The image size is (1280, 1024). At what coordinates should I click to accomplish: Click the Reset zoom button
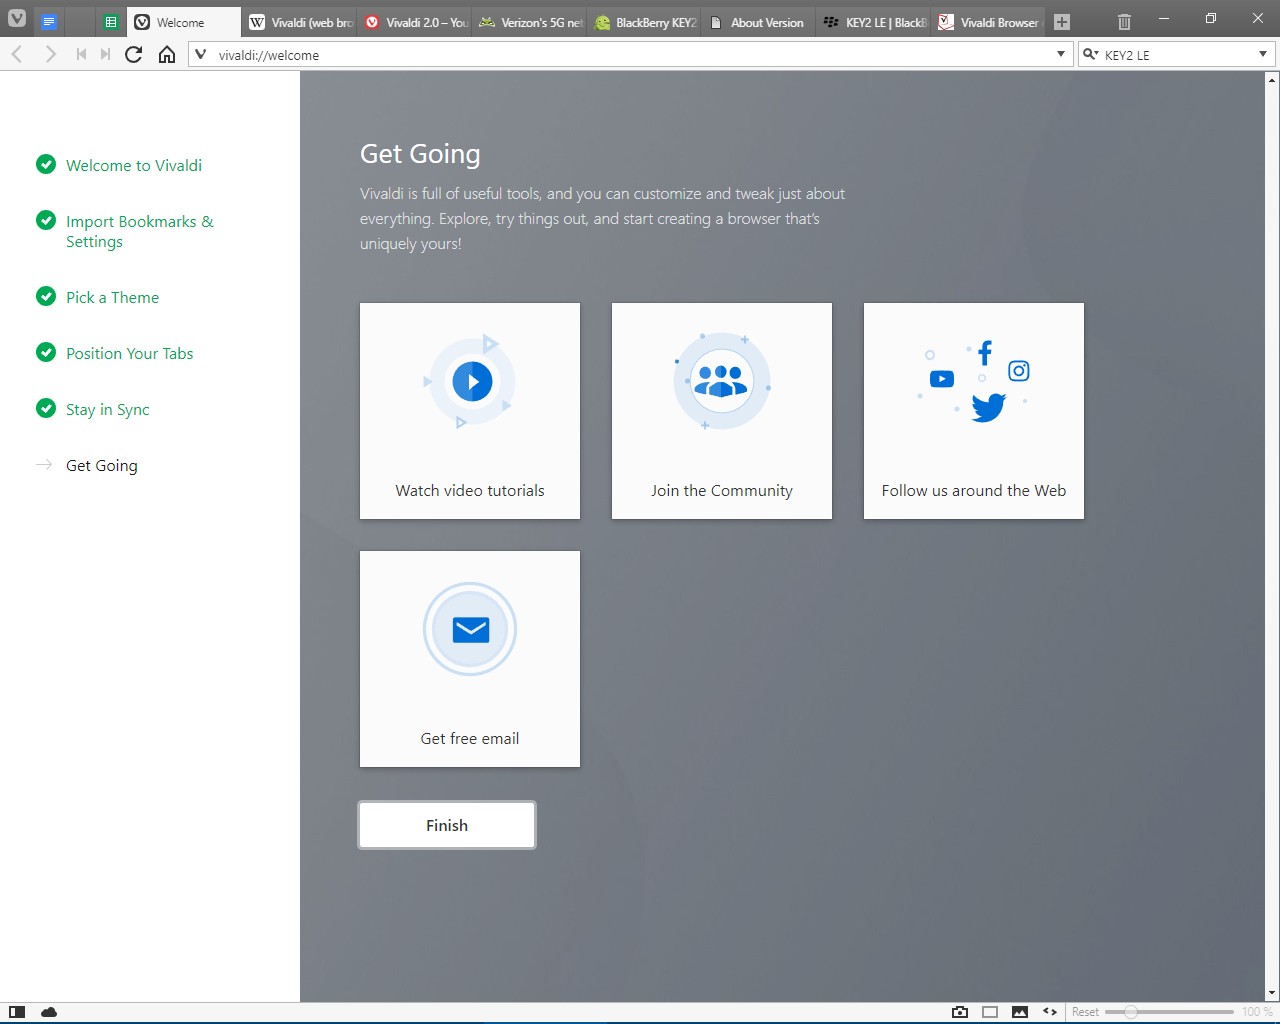(x=1085, y=1012)
